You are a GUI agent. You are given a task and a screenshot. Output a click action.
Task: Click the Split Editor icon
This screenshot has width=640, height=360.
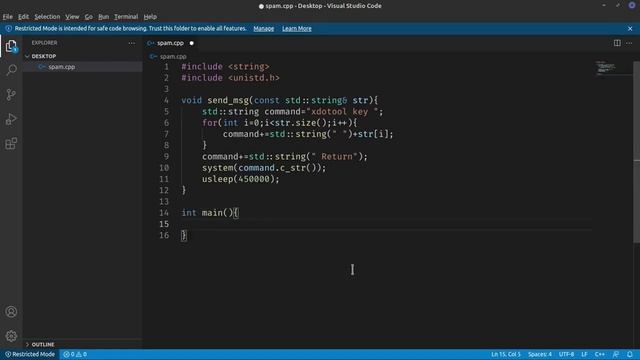click(617, 43)
